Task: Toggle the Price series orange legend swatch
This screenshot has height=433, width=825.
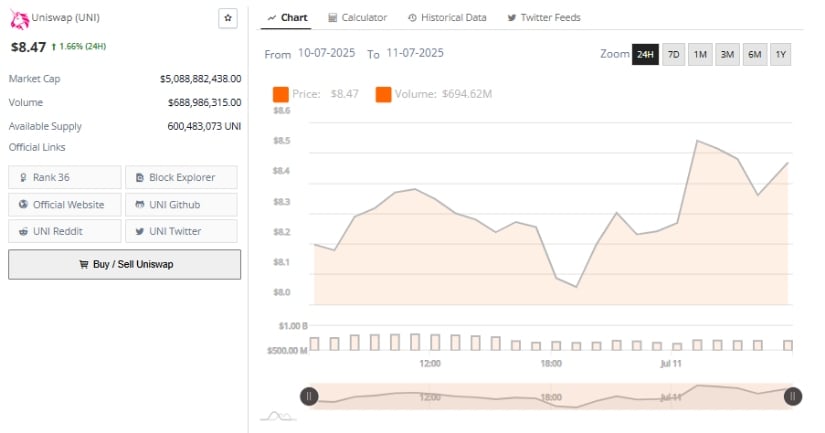Action: pyautogui.click(x=280, y=94)
